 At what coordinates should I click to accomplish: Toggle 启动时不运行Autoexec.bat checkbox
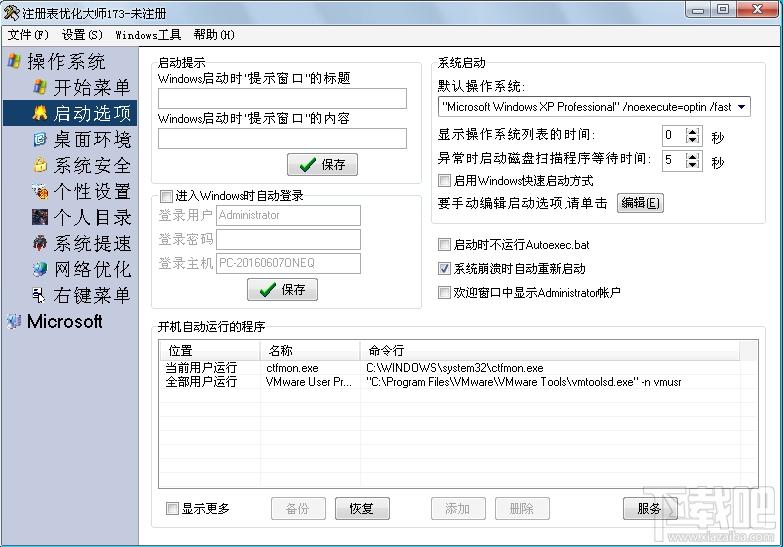pos(444,245)
